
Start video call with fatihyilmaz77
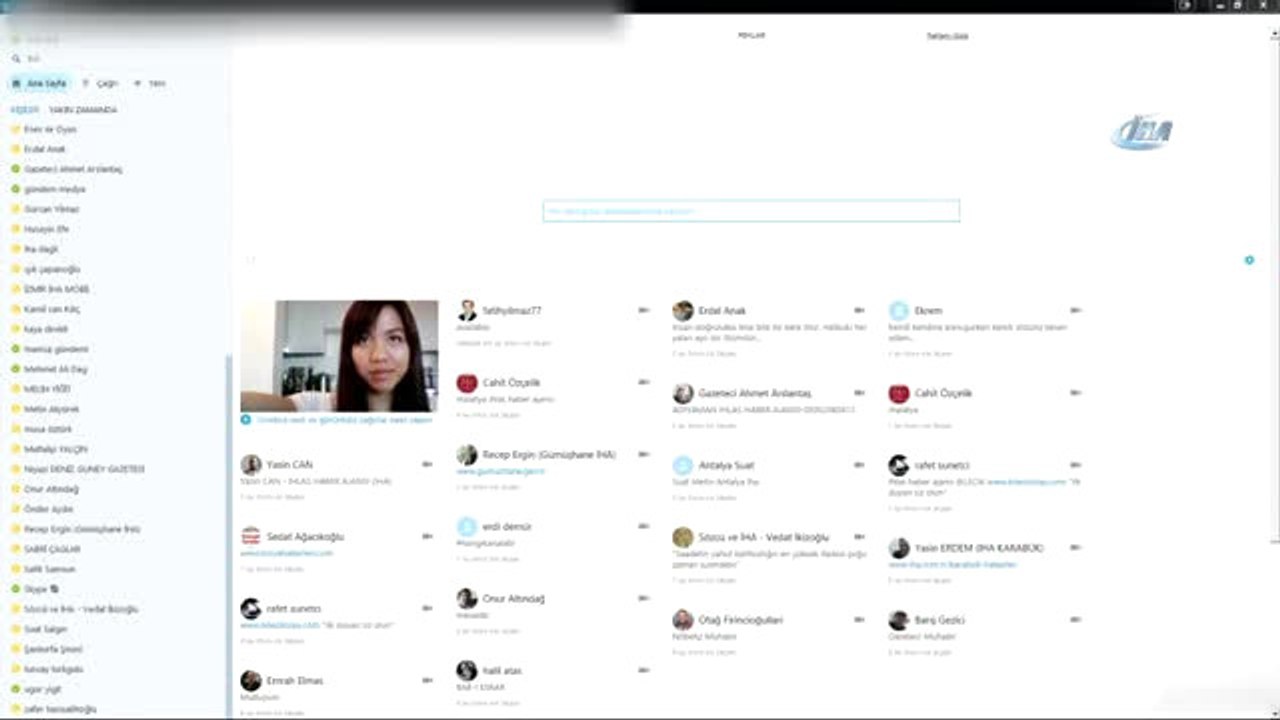(x=643, y=310)
